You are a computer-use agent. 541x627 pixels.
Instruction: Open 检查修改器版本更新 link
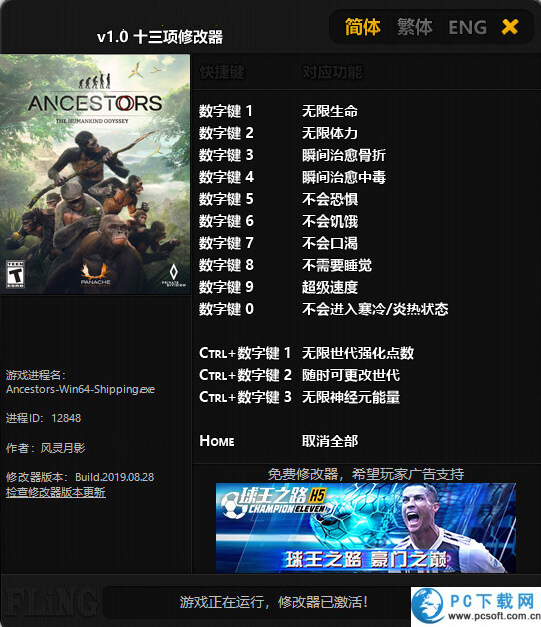56,492
